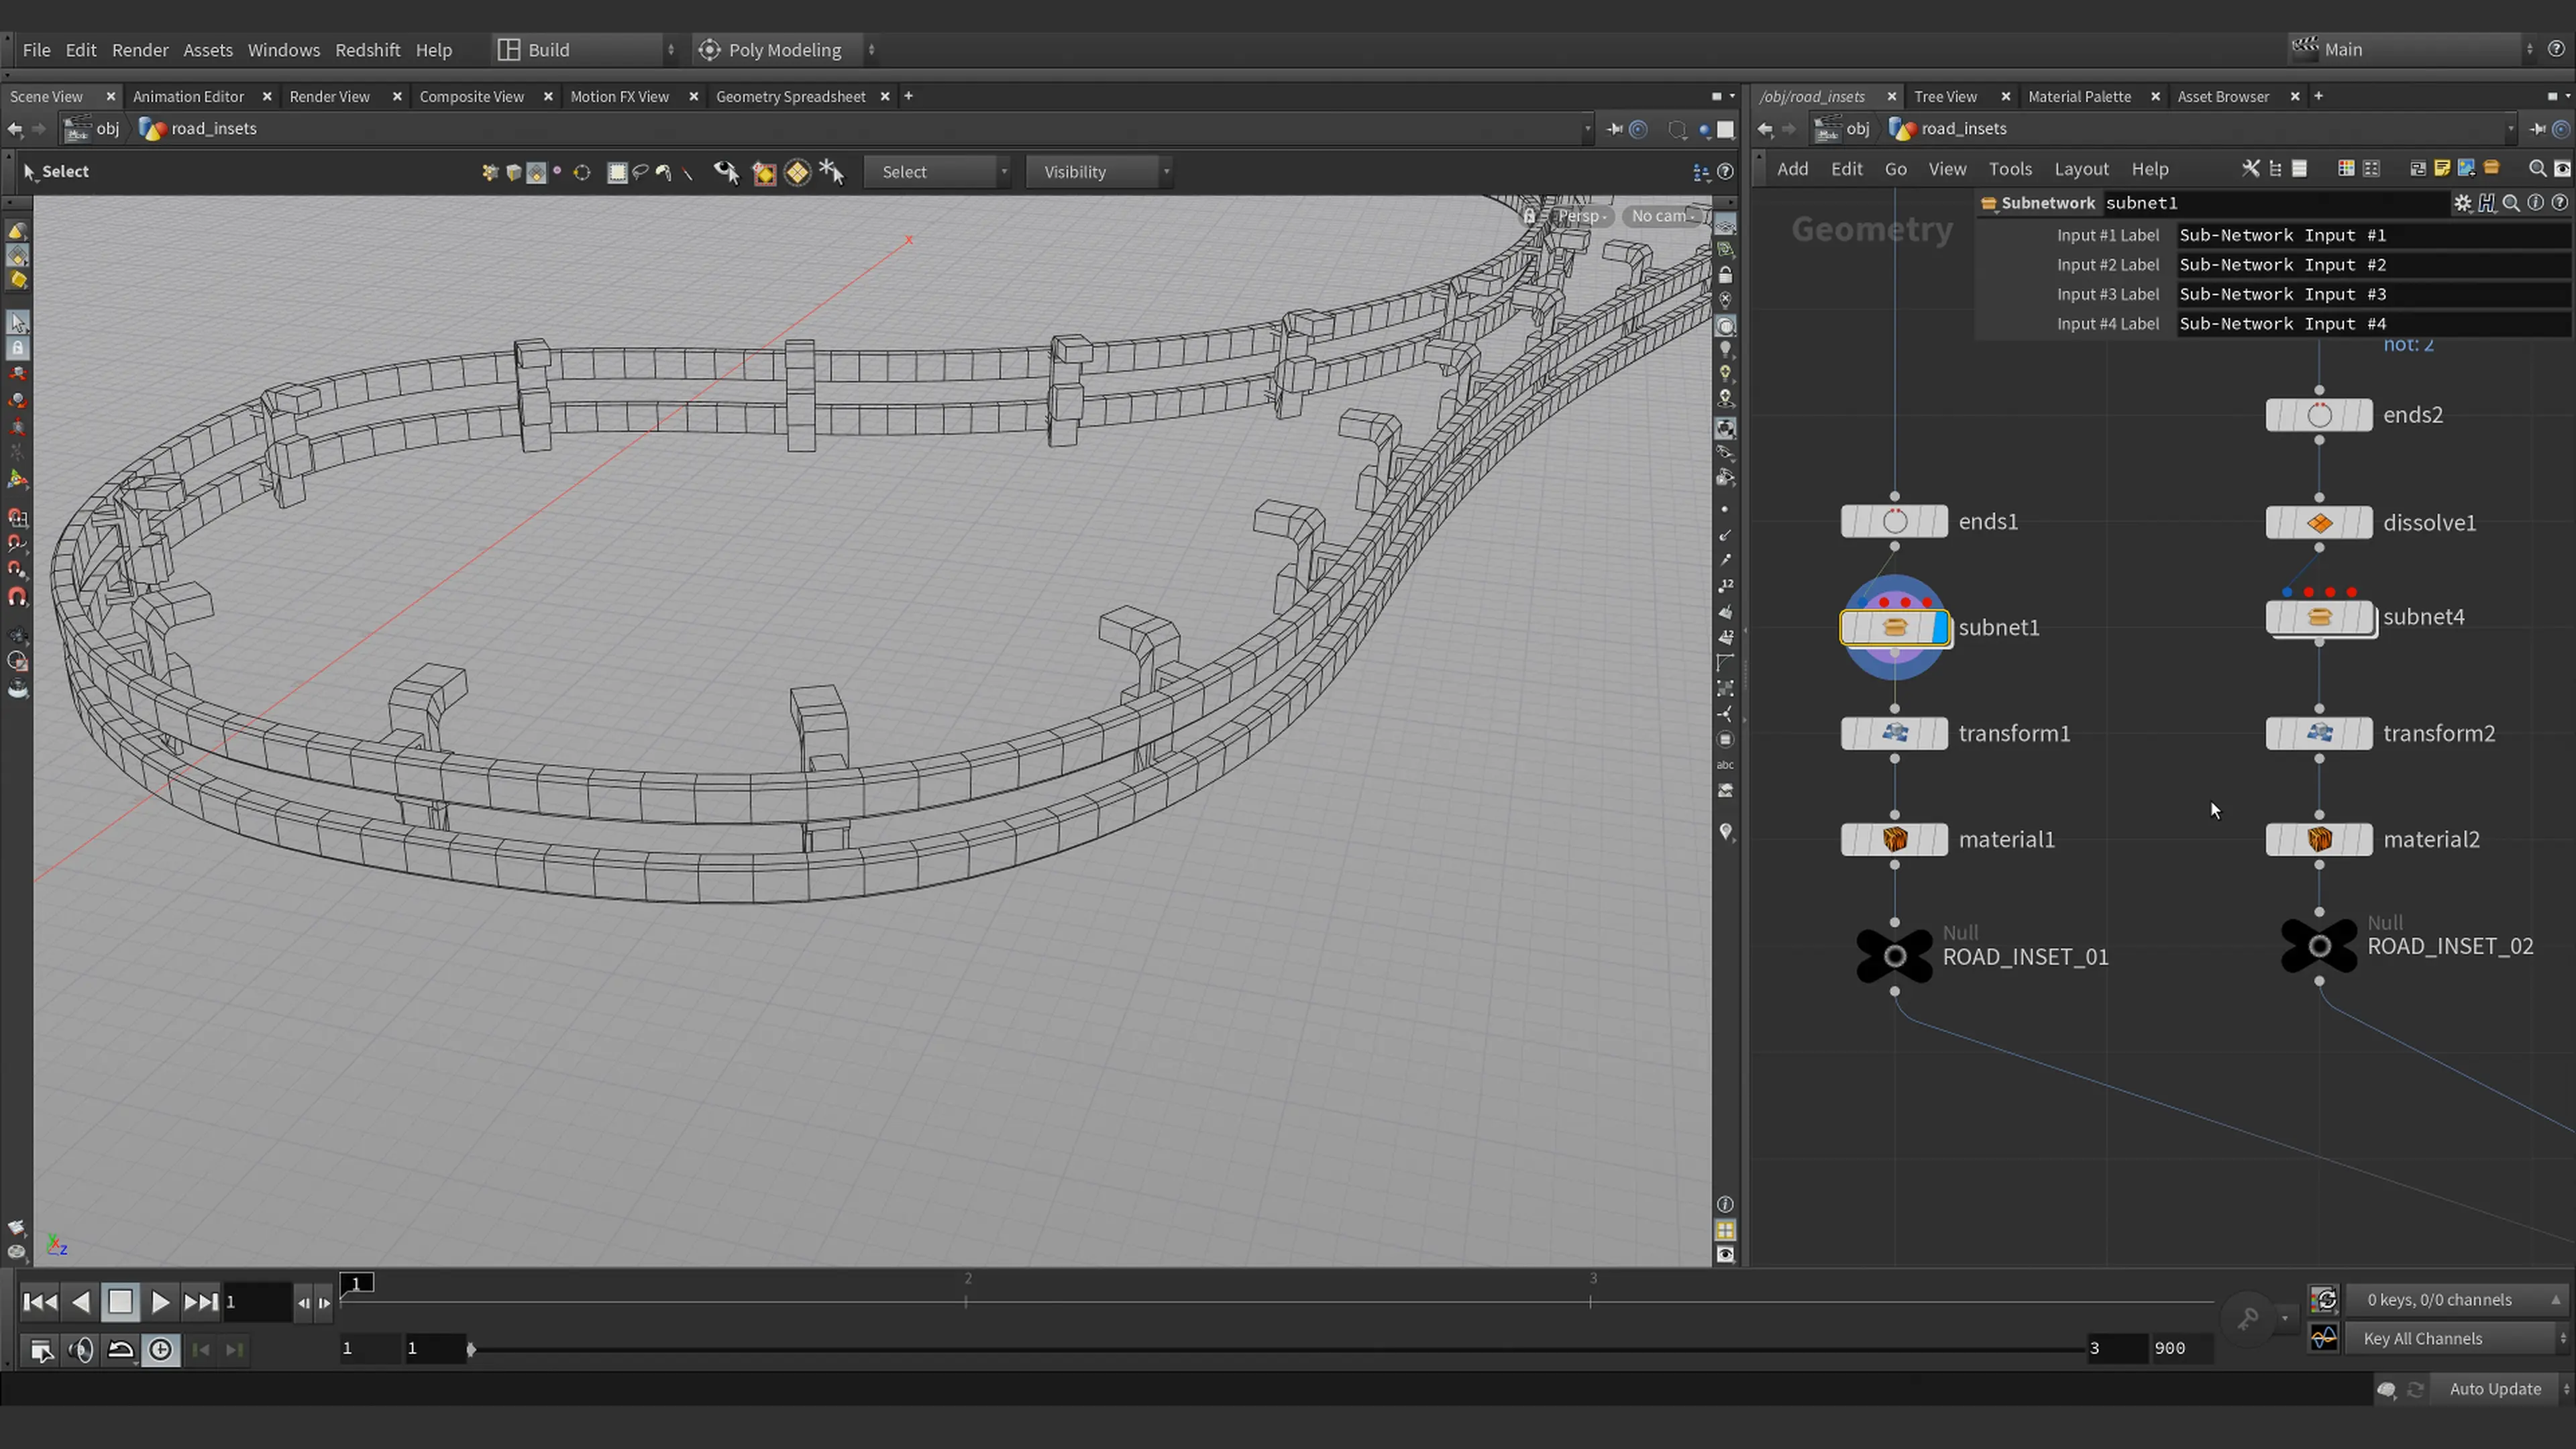This screenshot has height=1449, width=2576.
Task: Toggle real-time playback clock button
Action: (160, 1350)
